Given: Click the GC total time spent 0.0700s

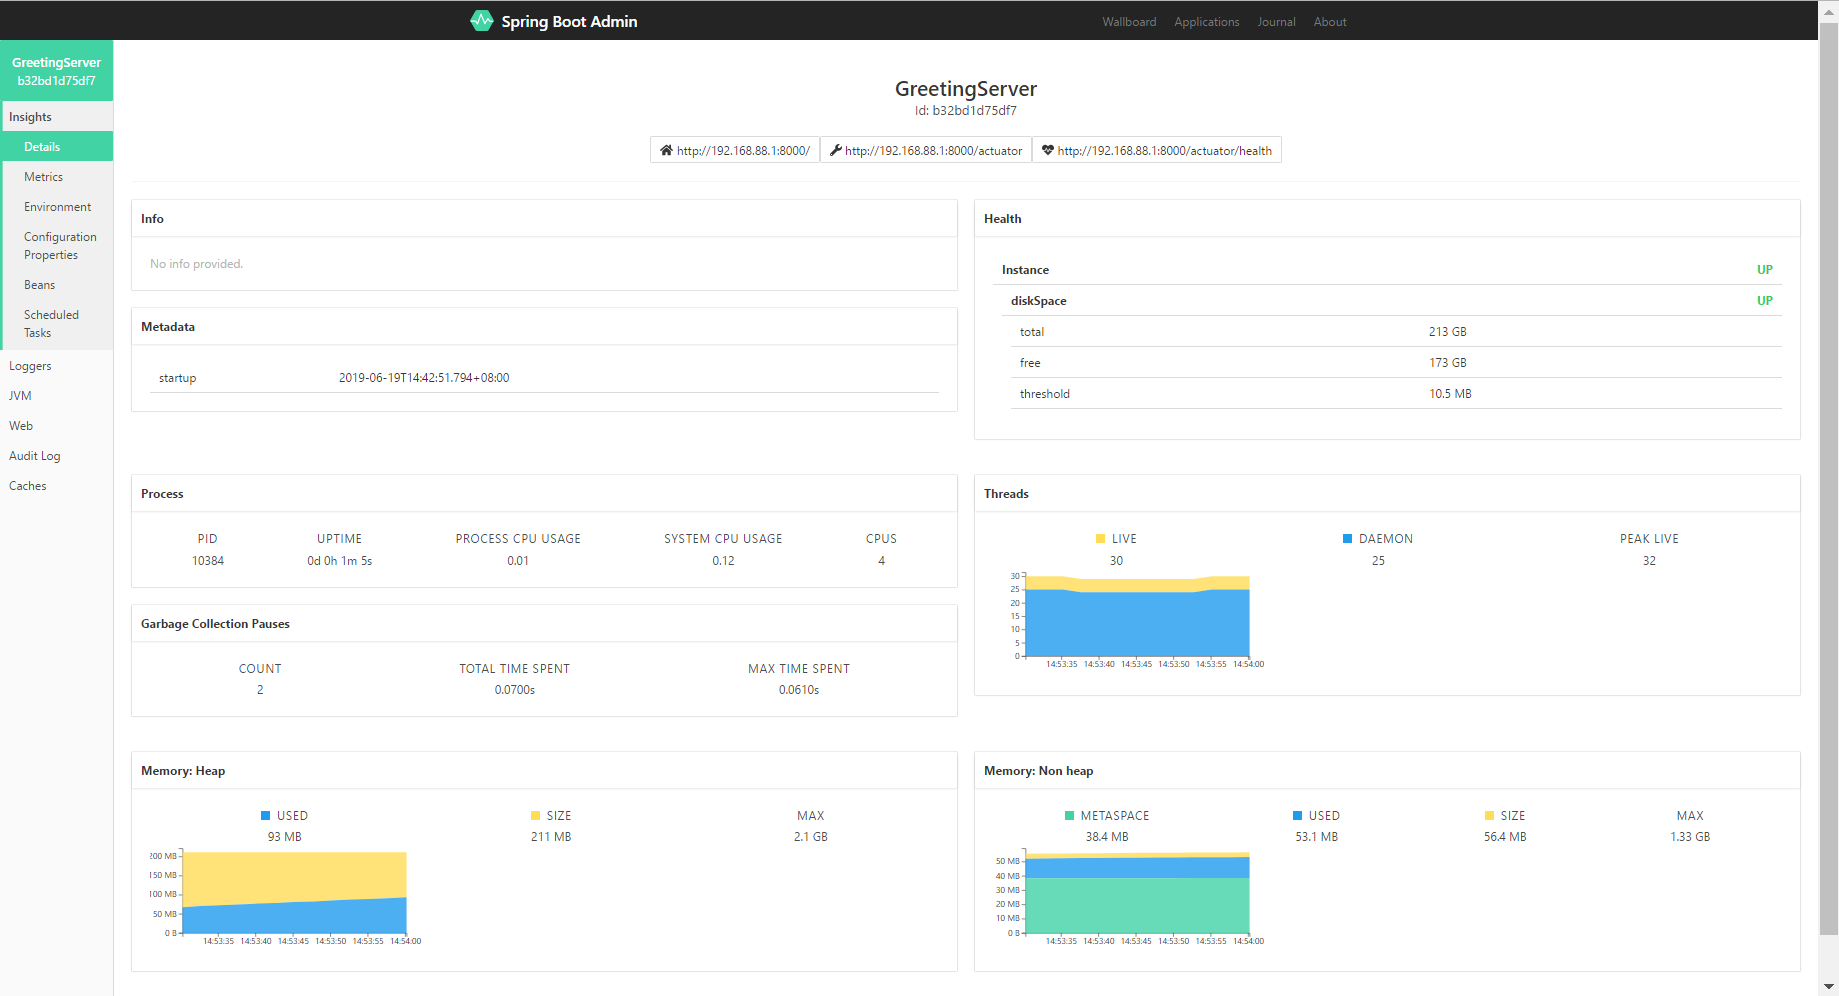Looking at the screenshot, I should [x=515, y=690].
